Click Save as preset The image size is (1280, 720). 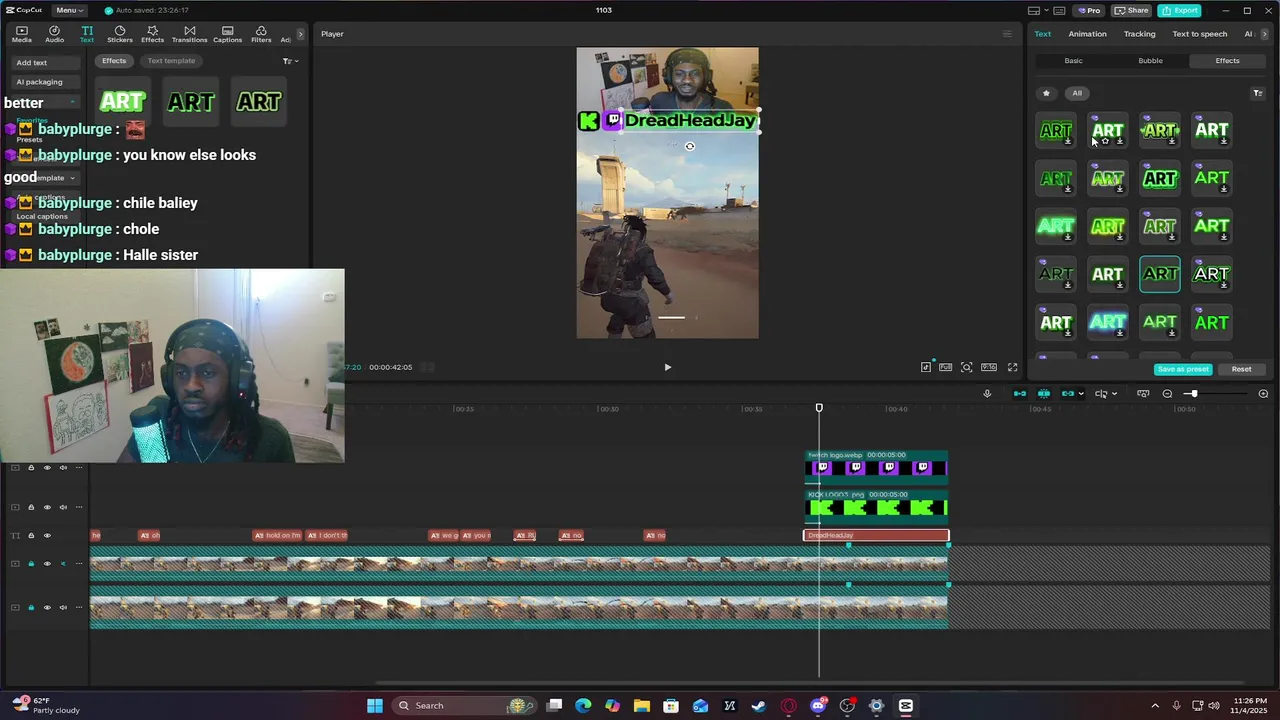[x=1183, y=369]
